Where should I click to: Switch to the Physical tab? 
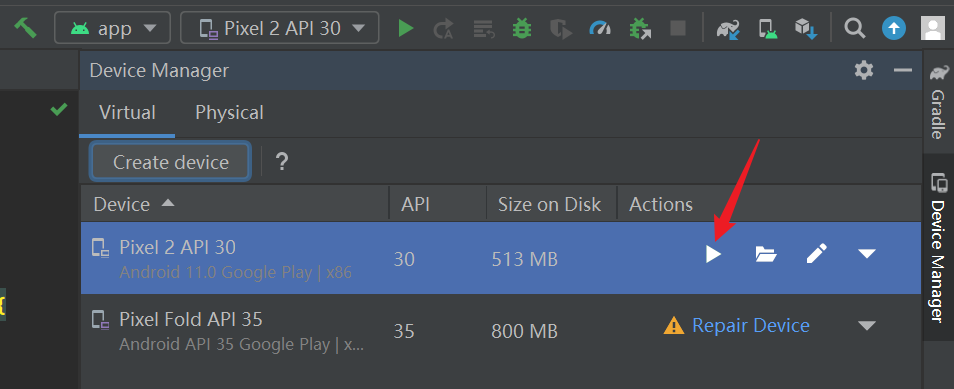pos(229,113)
